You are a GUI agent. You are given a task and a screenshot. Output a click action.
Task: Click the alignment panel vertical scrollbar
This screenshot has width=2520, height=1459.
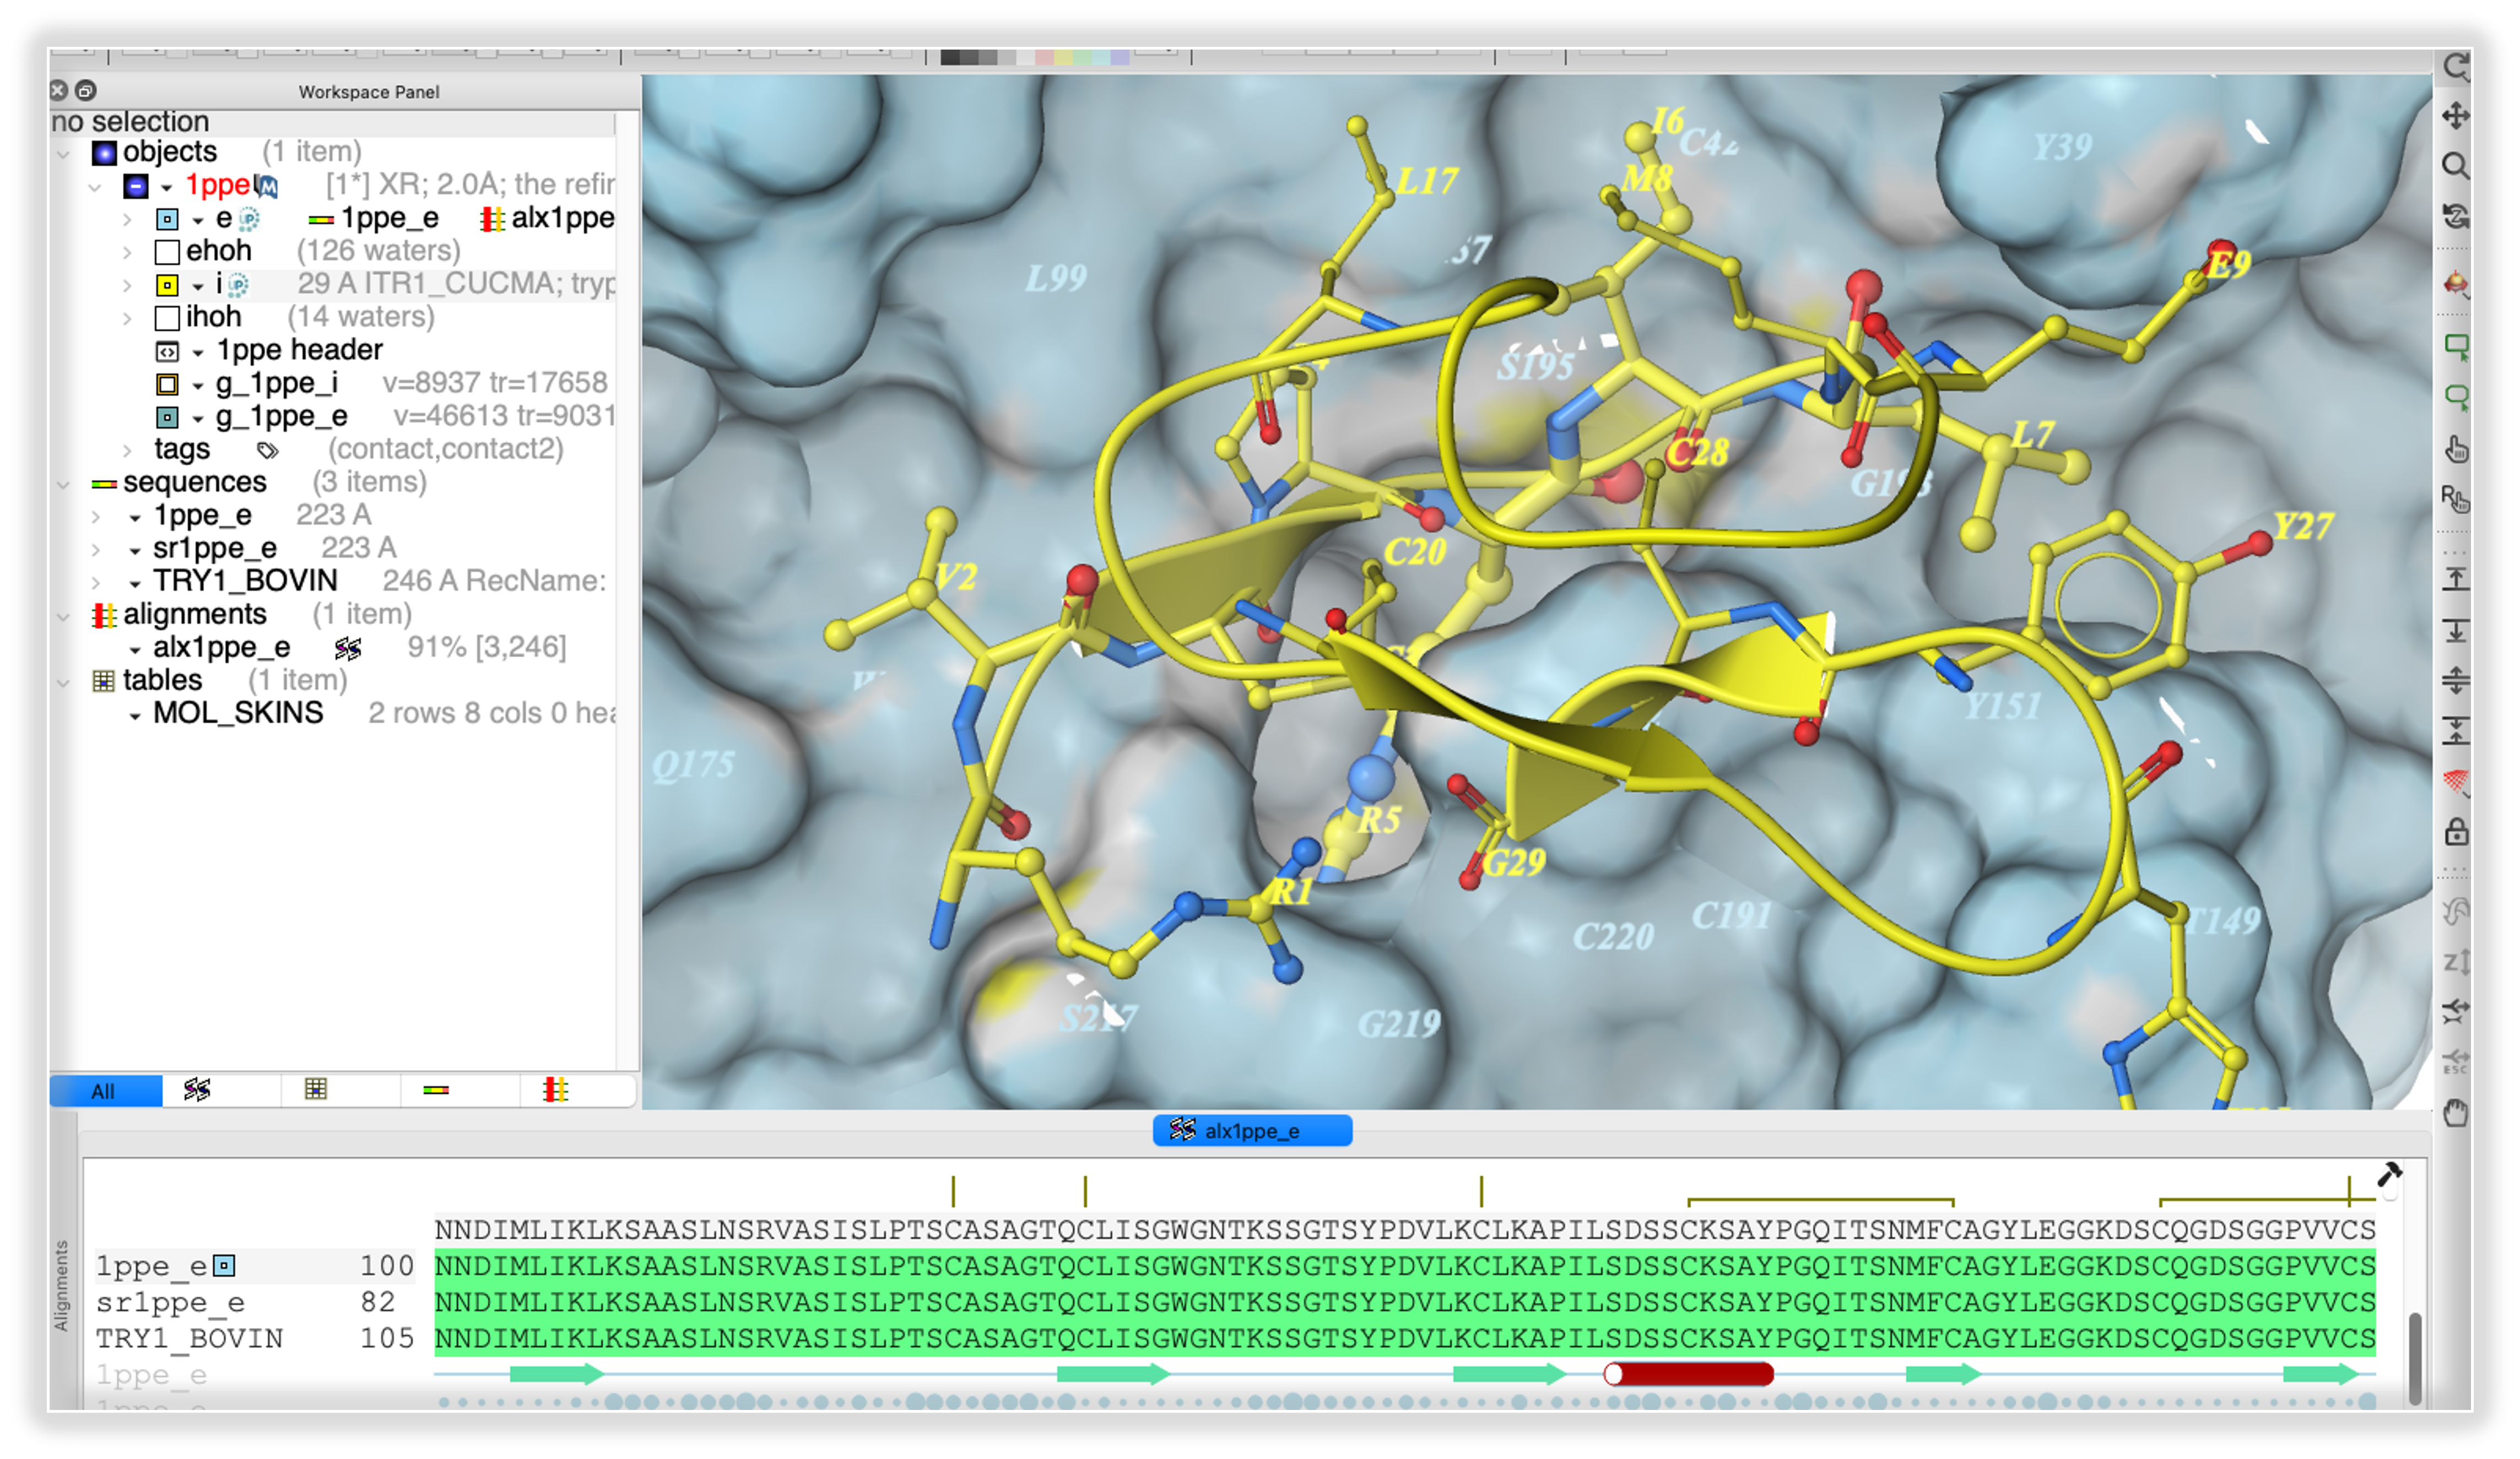point(2415,1358)
